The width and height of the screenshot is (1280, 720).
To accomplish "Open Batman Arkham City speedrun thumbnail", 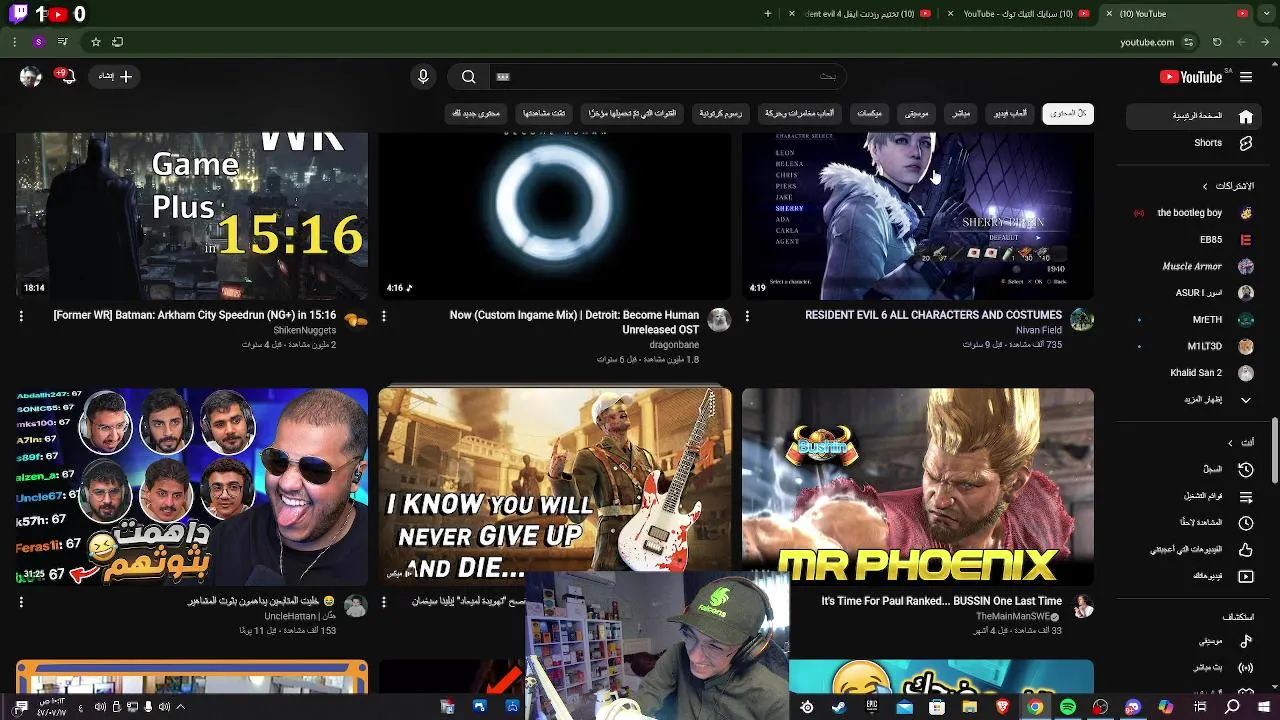I will pos(192,216).
